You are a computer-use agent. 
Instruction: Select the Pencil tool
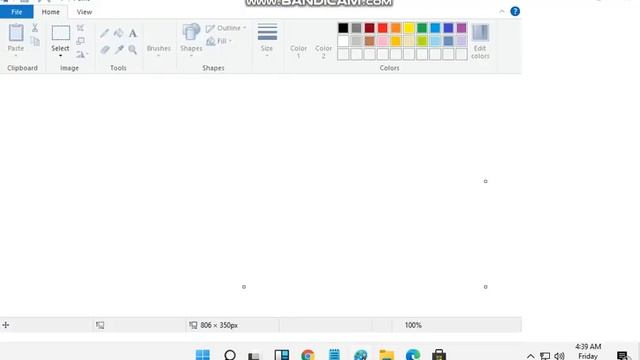tap(104, 33)
